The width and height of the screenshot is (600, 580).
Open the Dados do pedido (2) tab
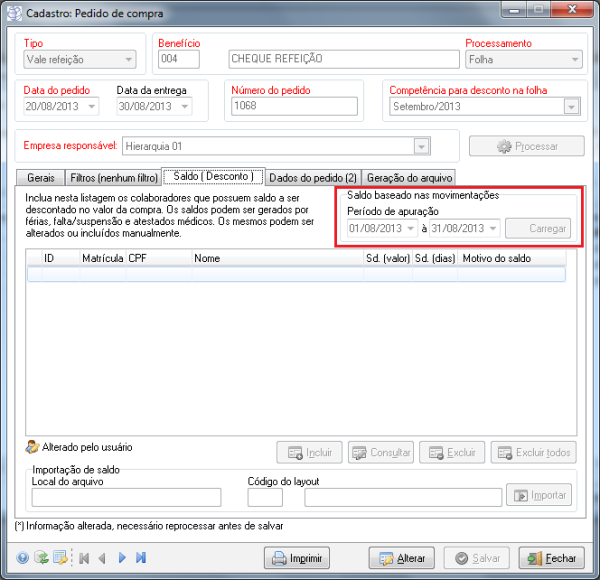(312, 177)
